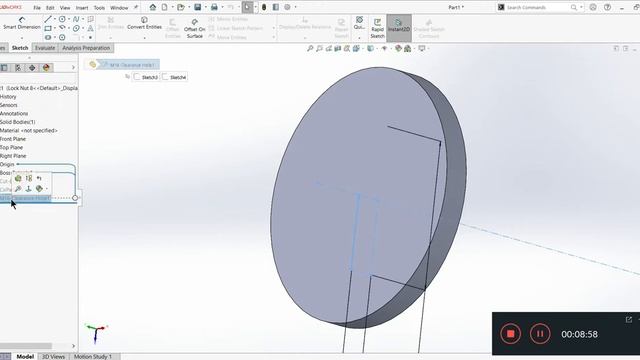Click the Zoom to Fit magnifier icon
The height and width of the screenshot is (360, 640).
[310, 48]
